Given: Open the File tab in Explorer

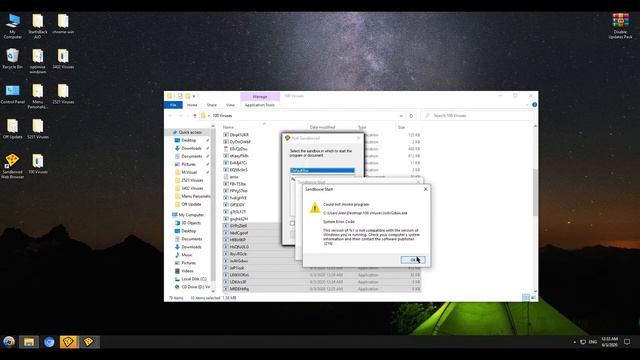Looking at the screenshot, I should (173, 105).
